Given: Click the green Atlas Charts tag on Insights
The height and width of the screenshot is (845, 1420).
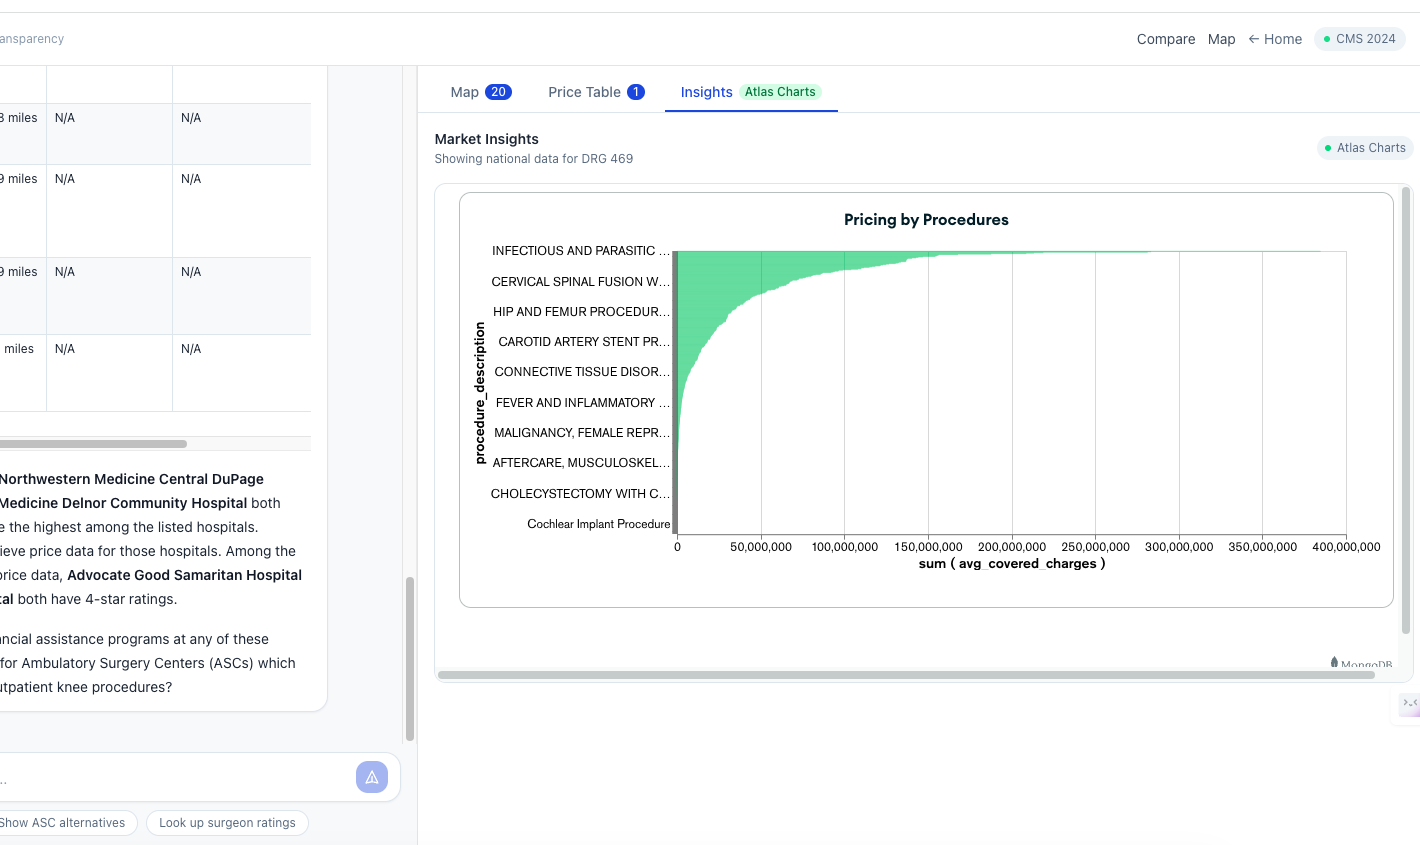Looking at the screenshot, I should pyautogui.click(x=780, y=92).
